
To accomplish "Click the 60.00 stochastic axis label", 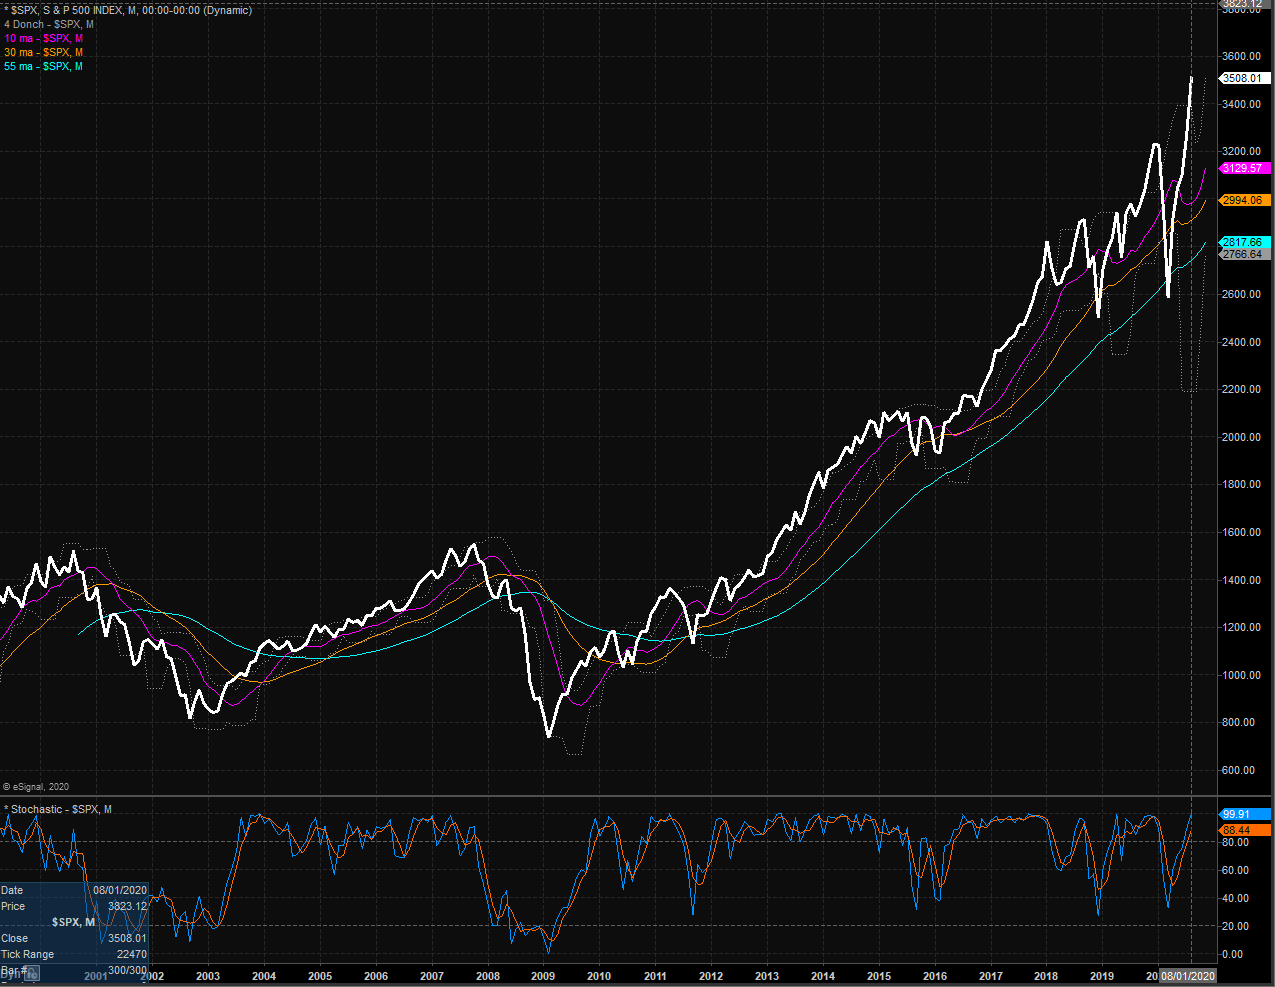I will (1235, 870).
